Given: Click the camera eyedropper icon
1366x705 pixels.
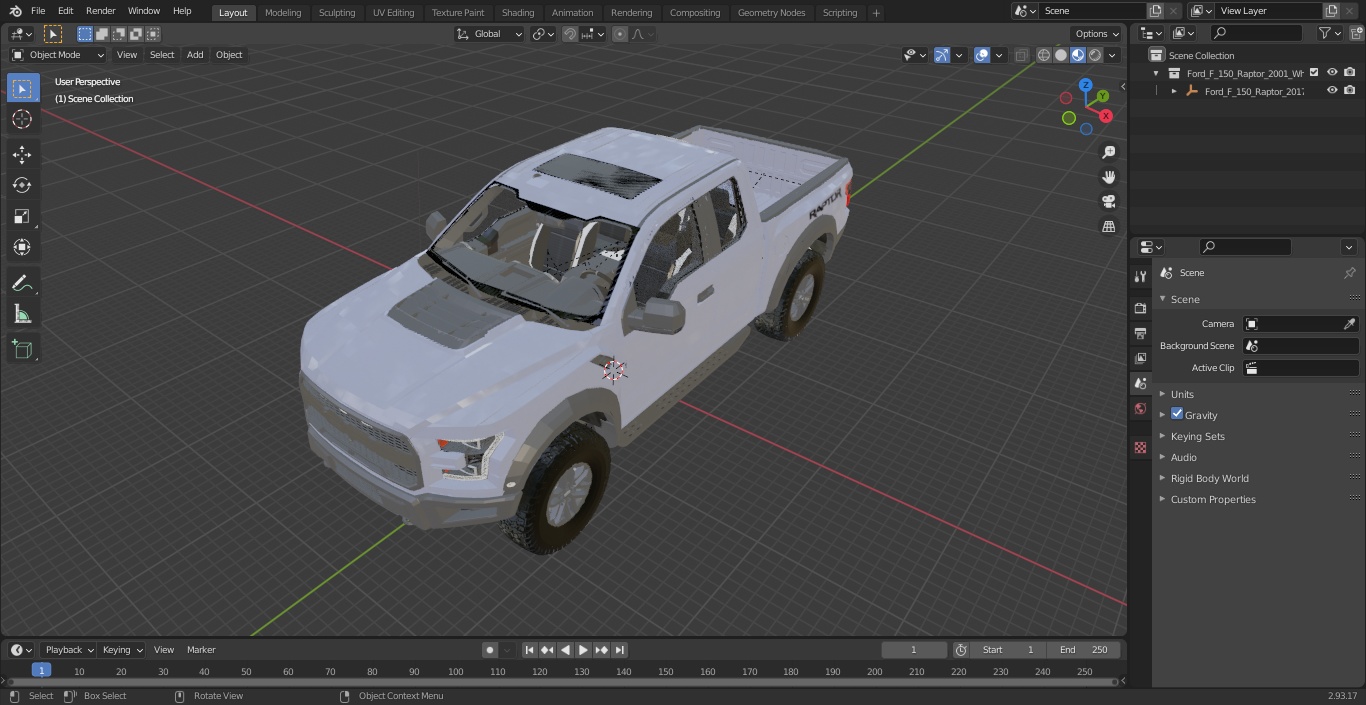Looking at the screenshot, I should pyautogui.click(x=1349, y=324).
